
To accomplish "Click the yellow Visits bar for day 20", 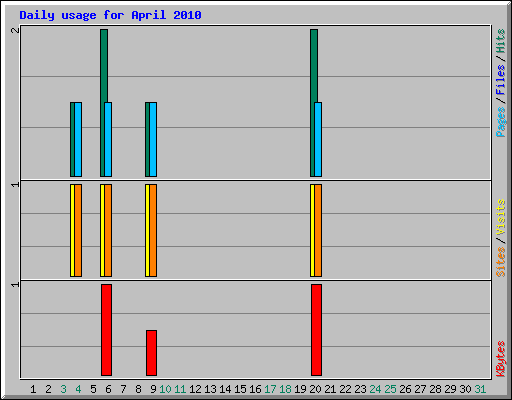I will 312,230.
